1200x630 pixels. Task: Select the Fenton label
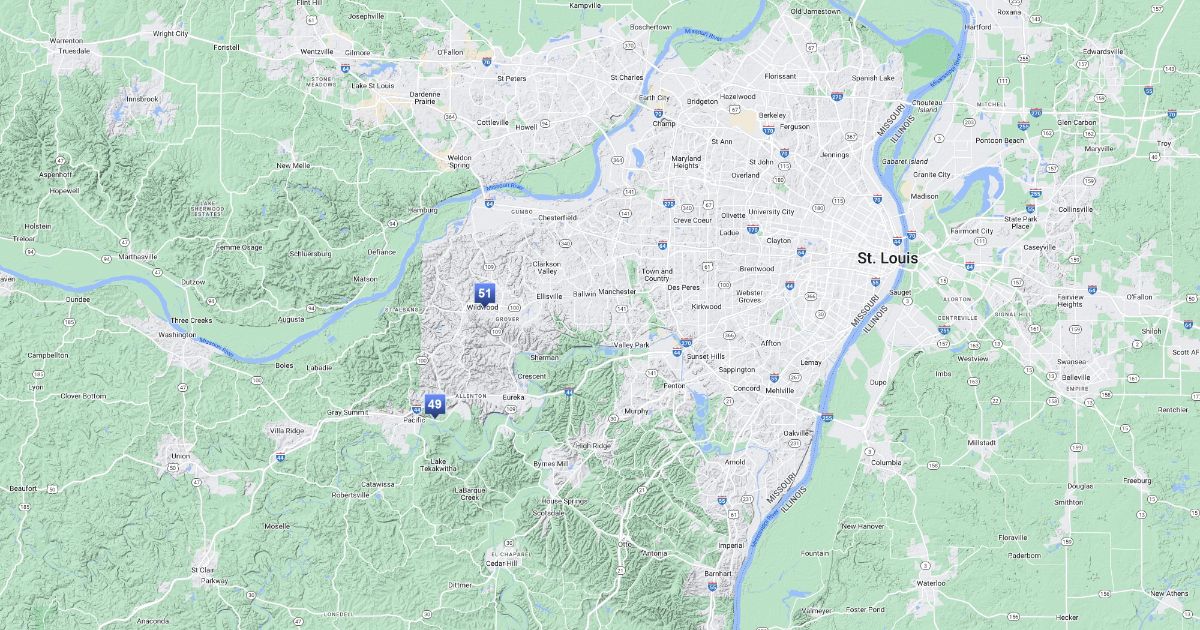[x=674, y=385]
